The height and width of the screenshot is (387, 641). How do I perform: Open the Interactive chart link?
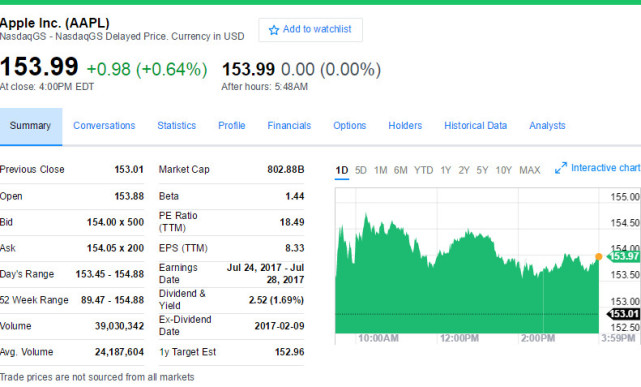point(605,168)
